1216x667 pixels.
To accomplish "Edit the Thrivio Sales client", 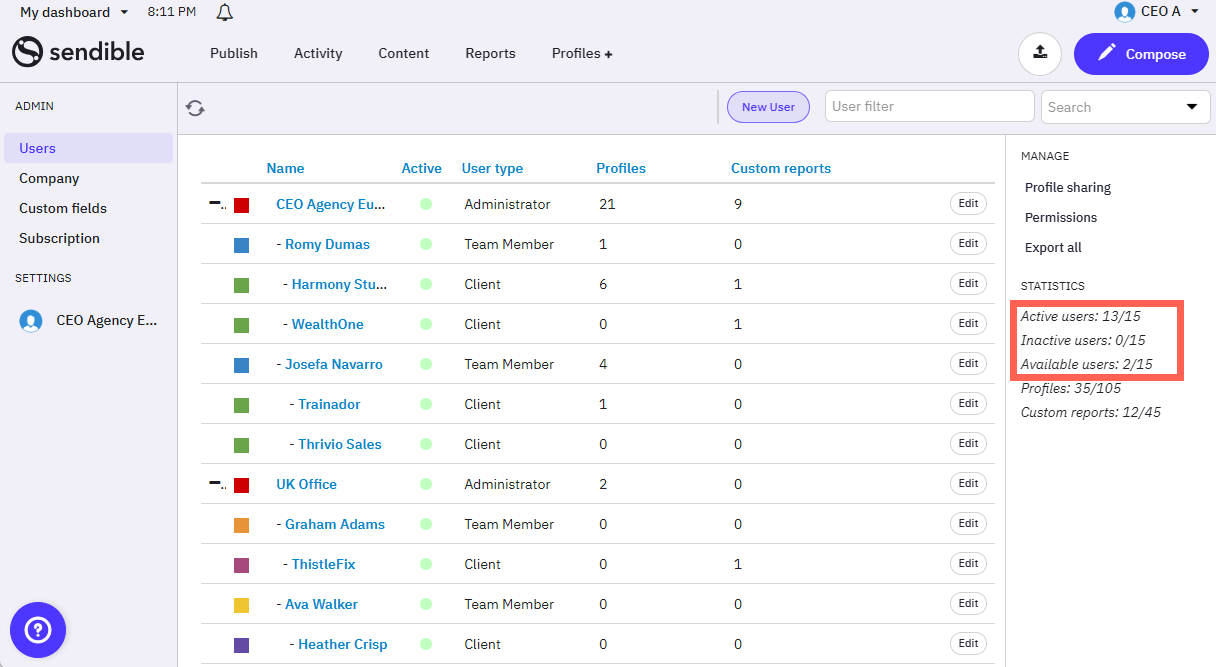I will (968, 444).
